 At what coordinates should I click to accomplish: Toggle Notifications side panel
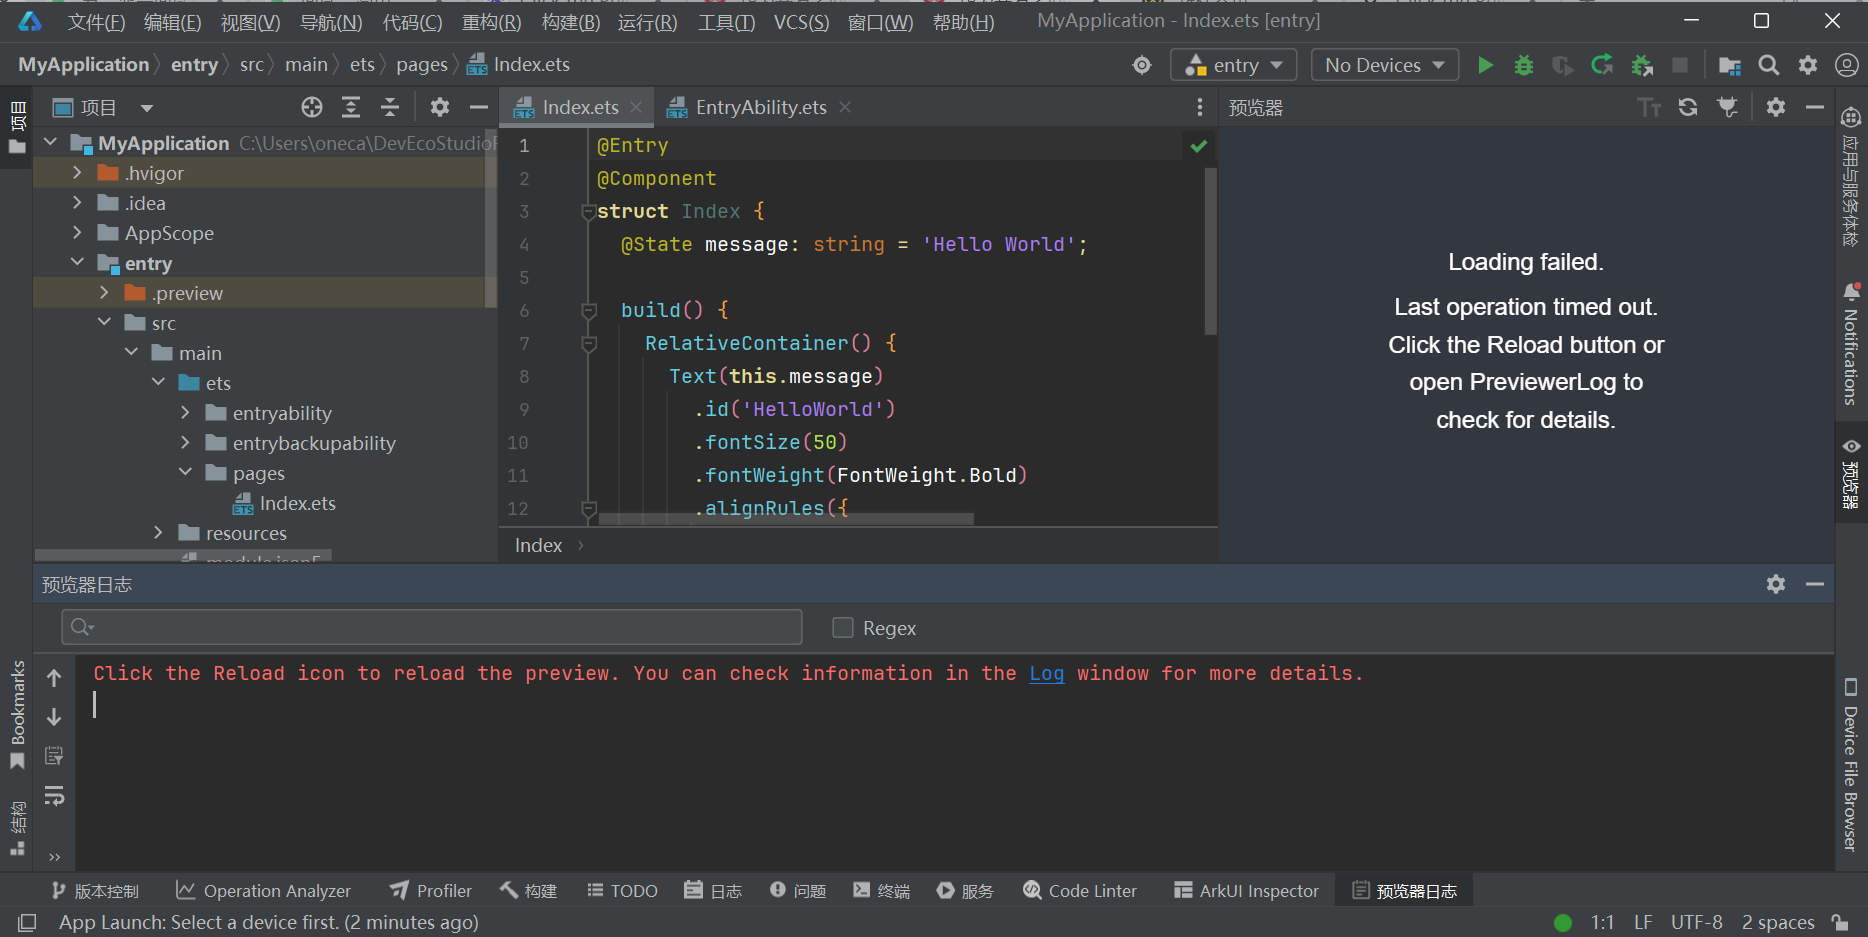pos(1850,343)
